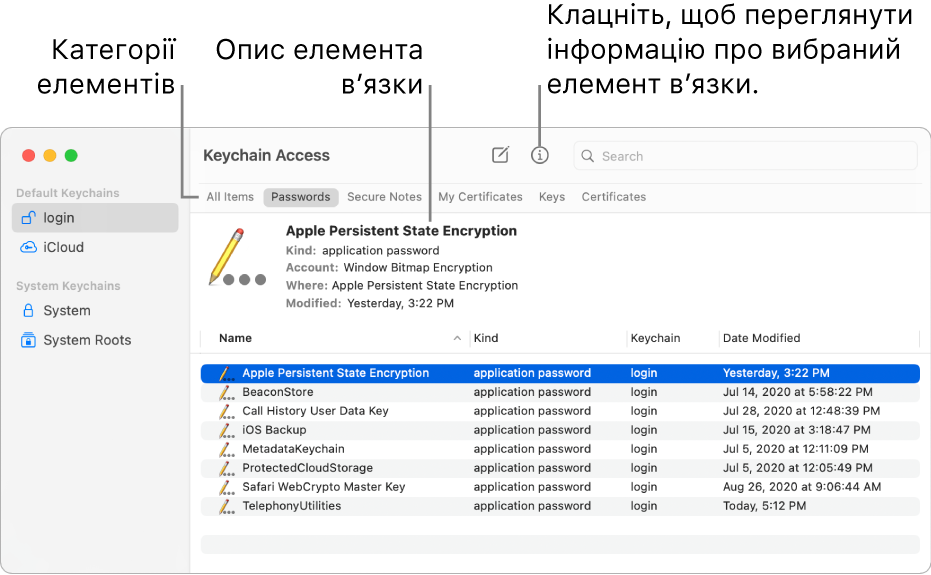The height and width of the screenshot is (575, 931).
Task: Click Kind: application password in details pane
Action: coord(363,251)
